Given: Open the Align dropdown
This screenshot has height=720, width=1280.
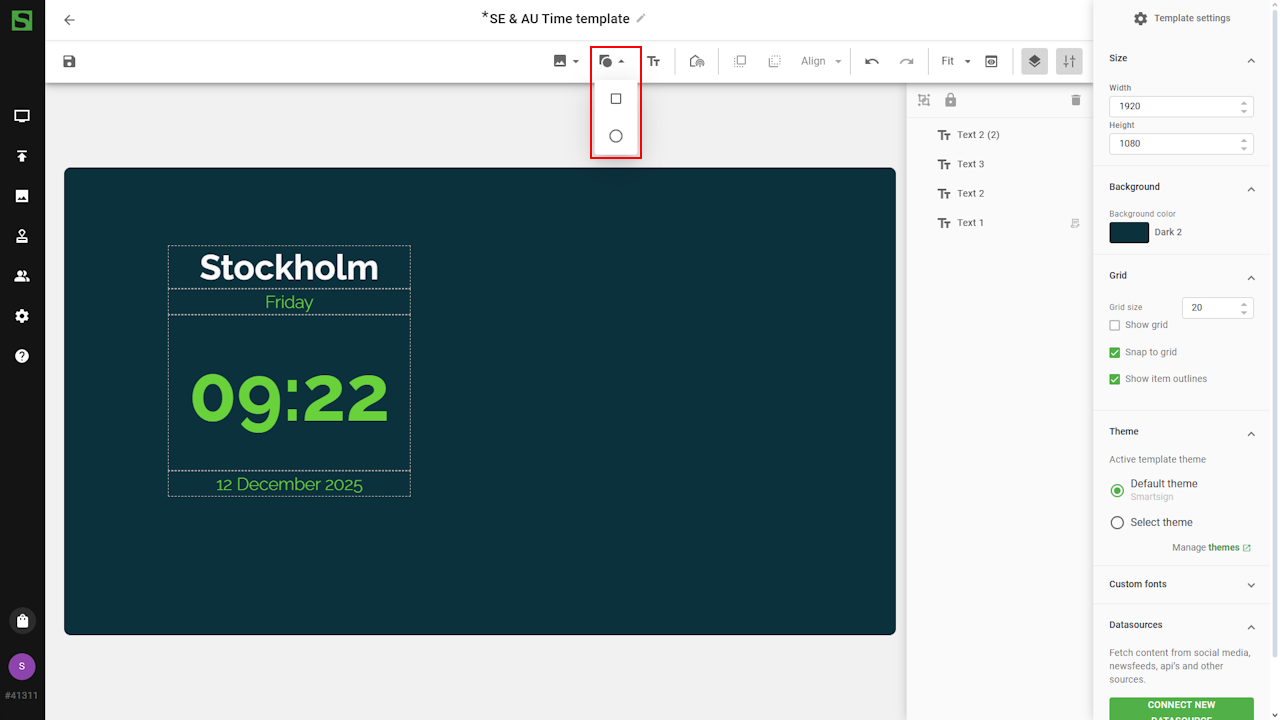Looking at the screenshot, I should [x=821, y=62].
